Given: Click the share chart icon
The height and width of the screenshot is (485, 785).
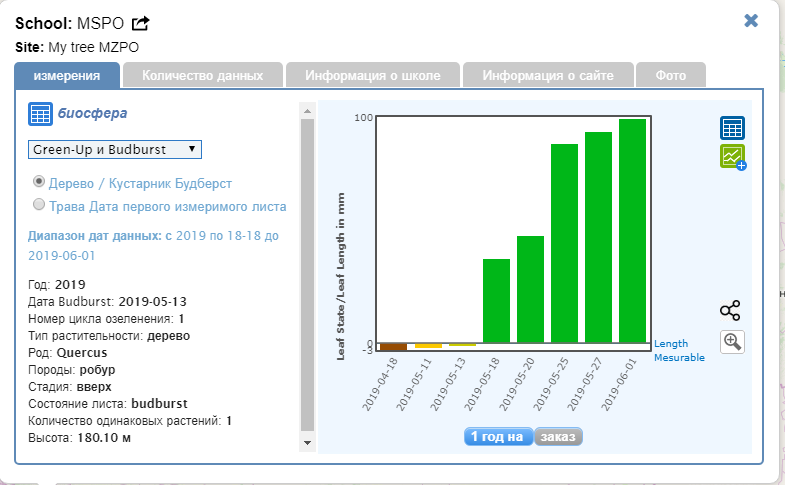Looking at the screenshot, I should (x=730, y=310).
